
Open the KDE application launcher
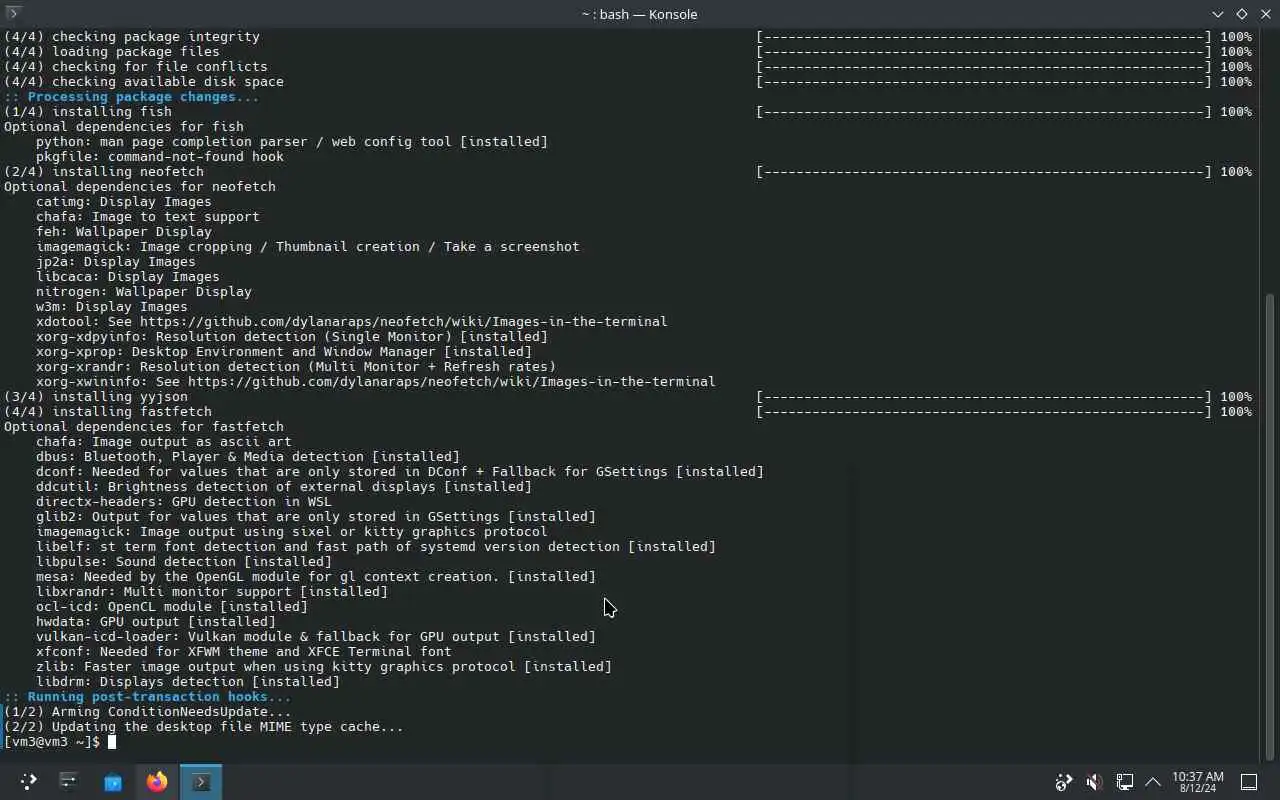(x=28, y=781)
